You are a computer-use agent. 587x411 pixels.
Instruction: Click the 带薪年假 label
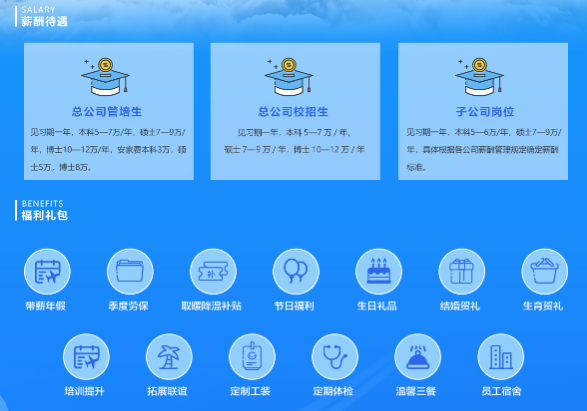46,306
